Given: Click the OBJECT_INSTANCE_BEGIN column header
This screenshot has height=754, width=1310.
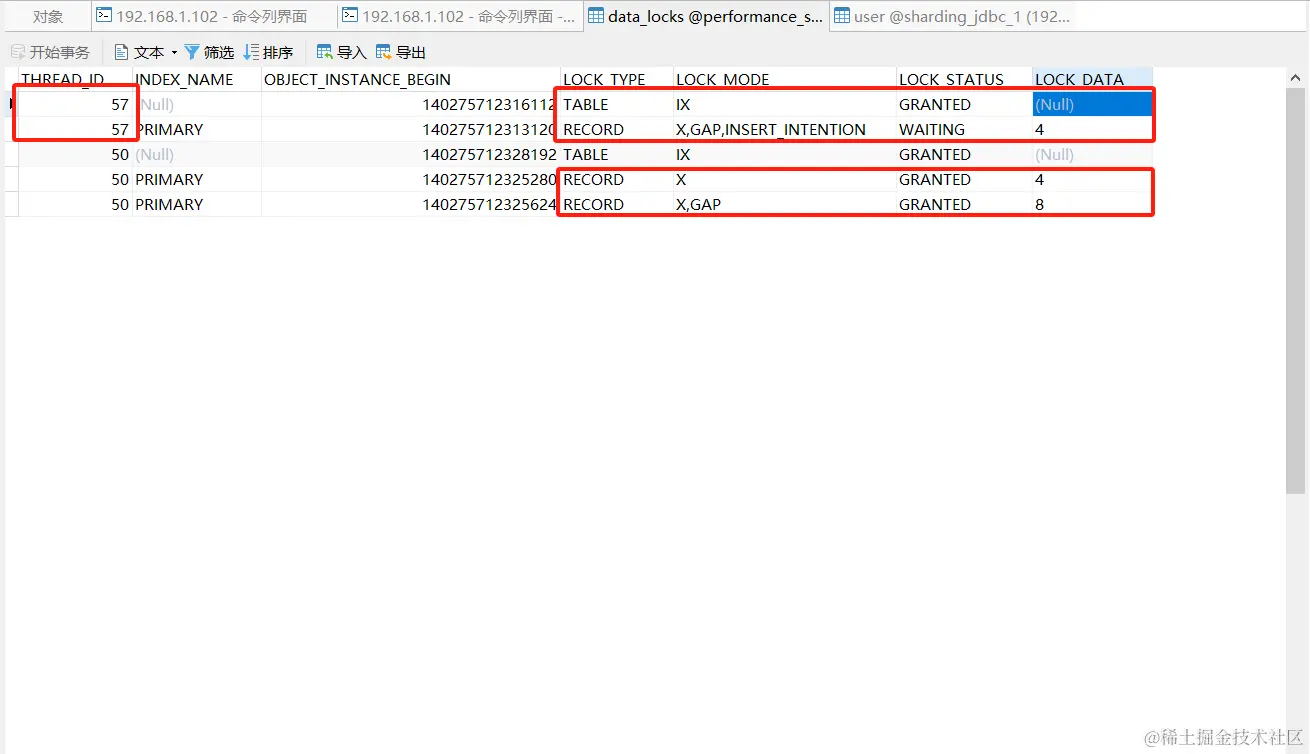Looking at the screenshot, I should coord(411,79).
